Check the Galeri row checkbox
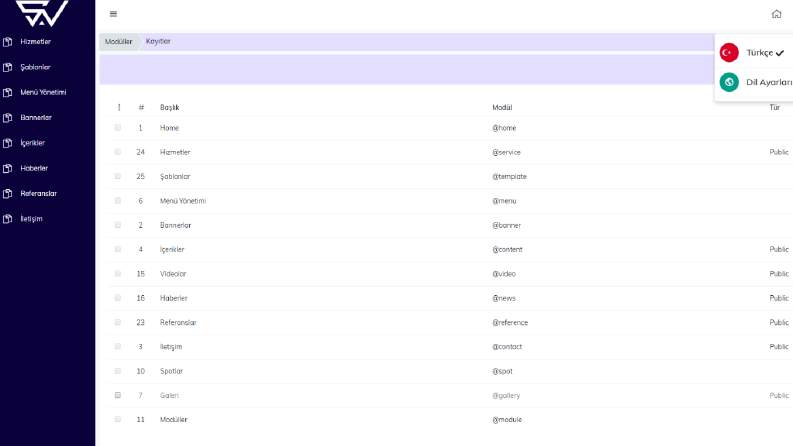 tap(118, 395)
